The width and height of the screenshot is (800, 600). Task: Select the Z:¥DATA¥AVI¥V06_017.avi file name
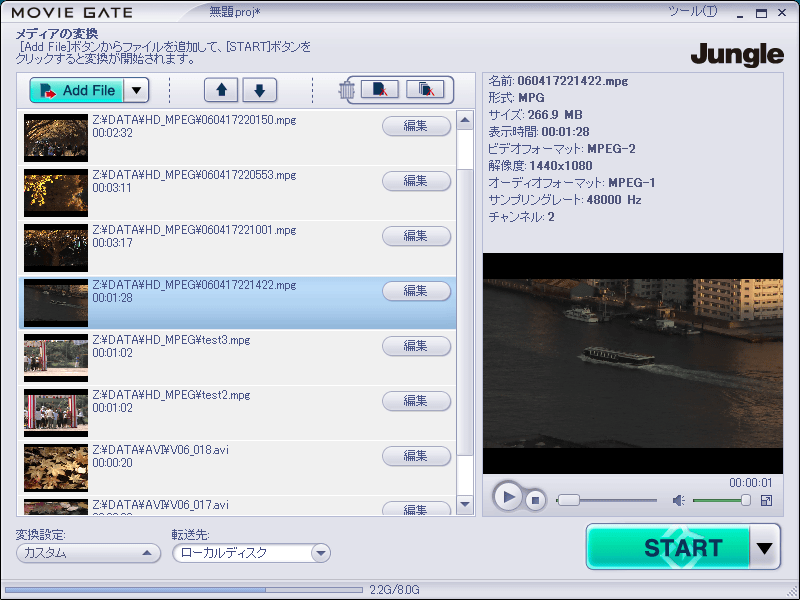161,505
